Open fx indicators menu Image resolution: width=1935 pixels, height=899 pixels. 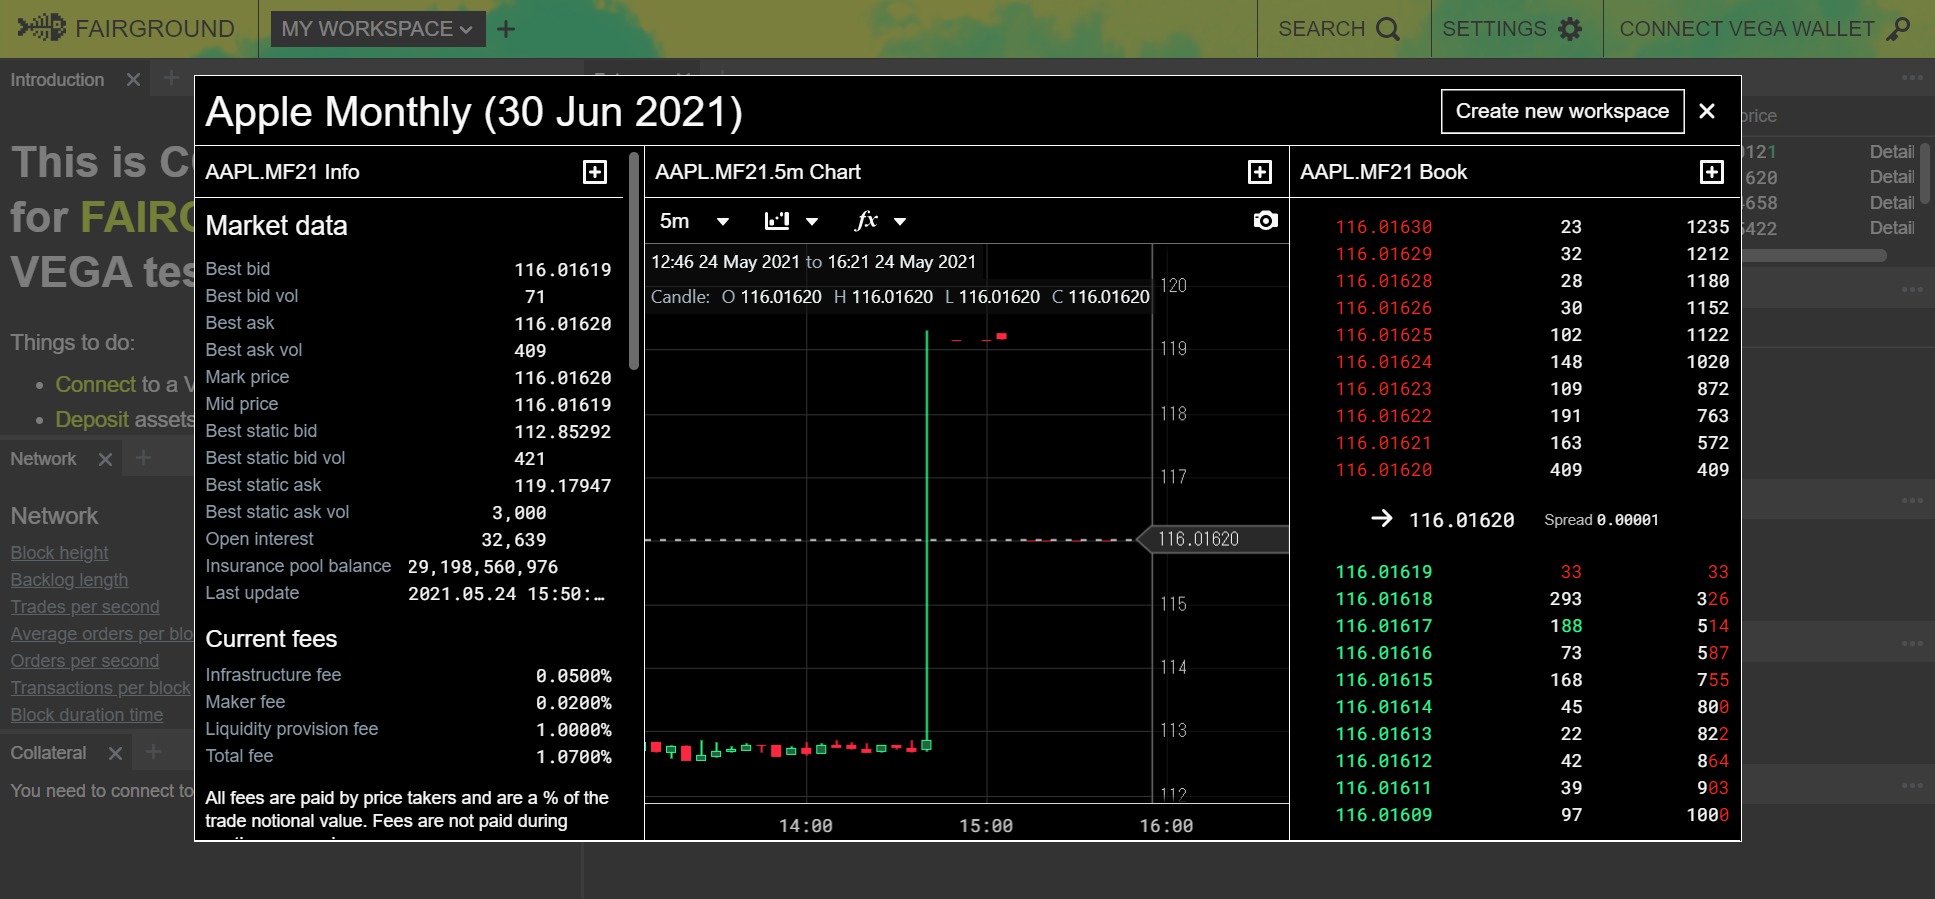click(867, 220)
